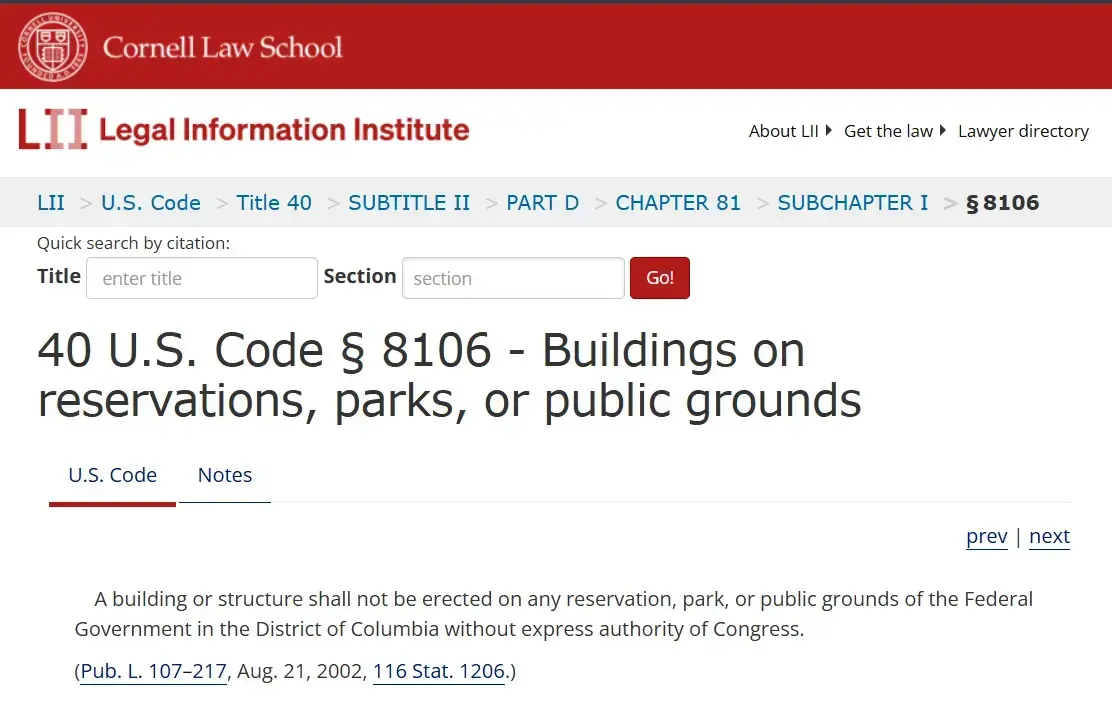This screenshot has width=1112, height=703.
Task: Expand the About LII dropdown arrow
Action: pos(828,131)
